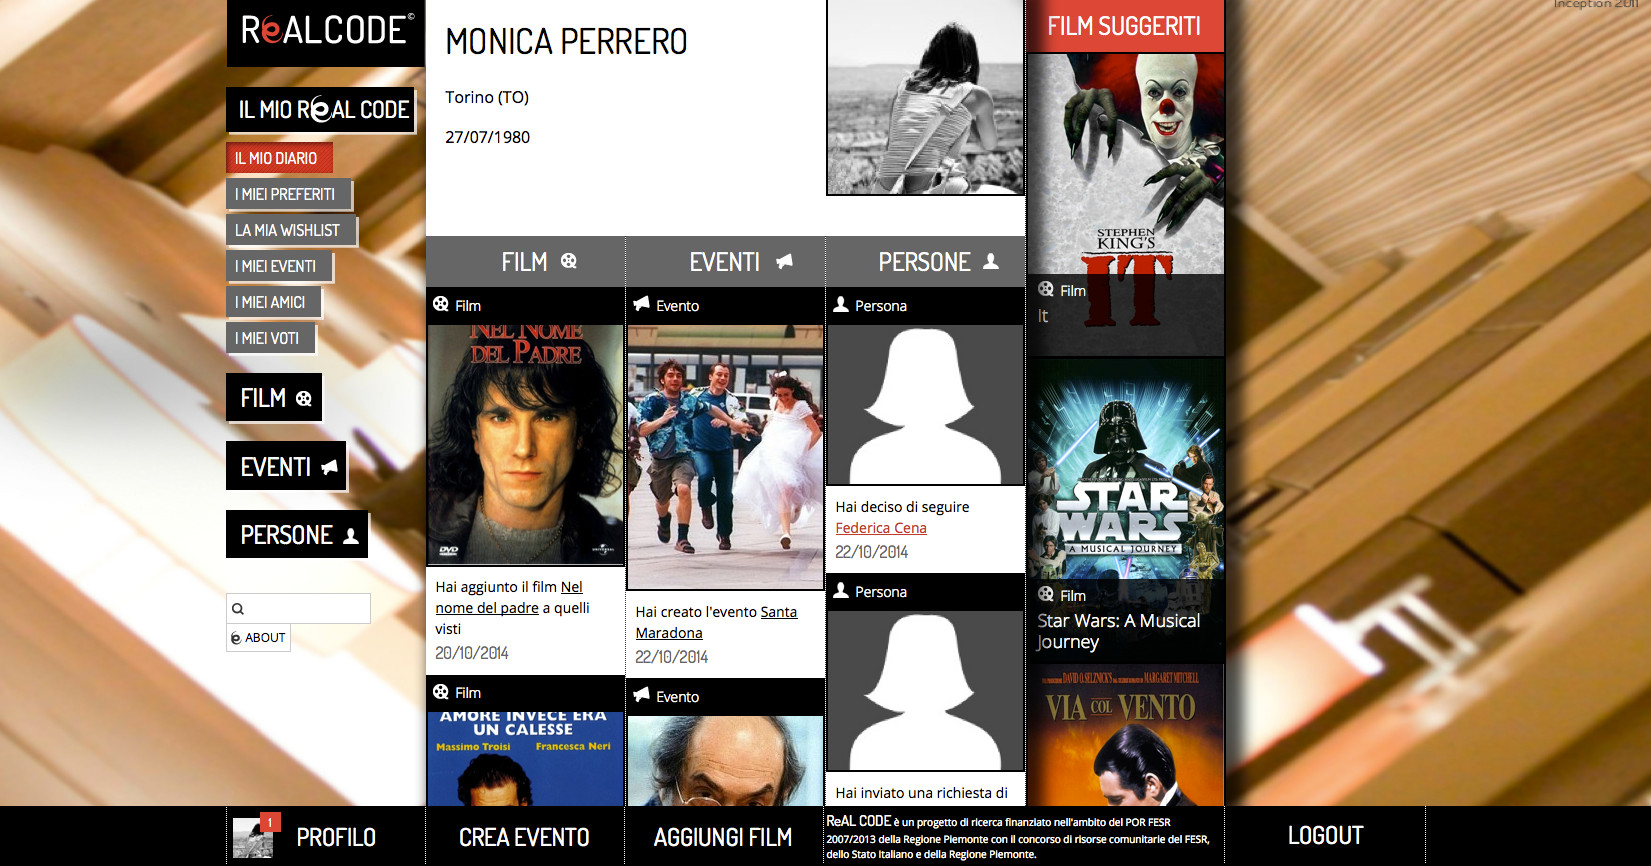Open the Amore invece era un calesse poster
The image size is (1651, 866).
(526, 759)
